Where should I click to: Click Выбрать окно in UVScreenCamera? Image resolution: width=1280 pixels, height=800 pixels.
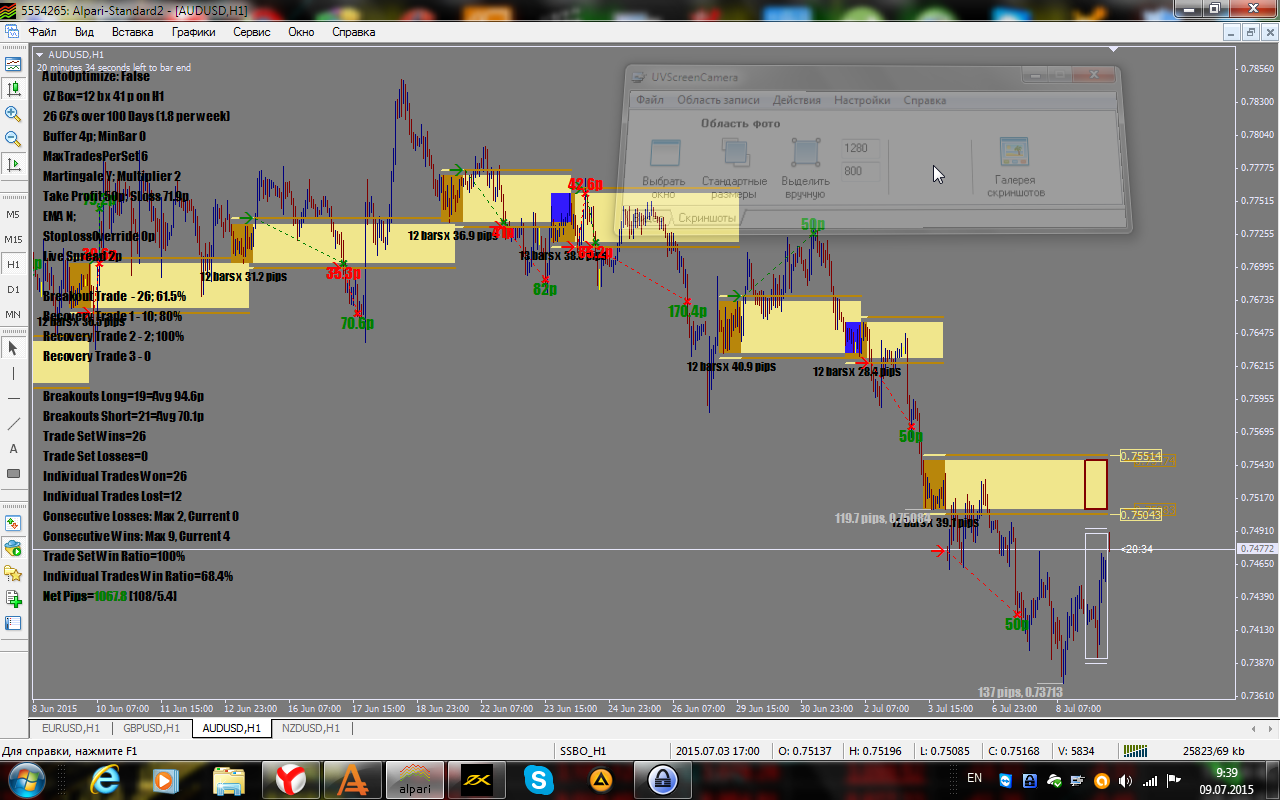(x=664, y=168)
